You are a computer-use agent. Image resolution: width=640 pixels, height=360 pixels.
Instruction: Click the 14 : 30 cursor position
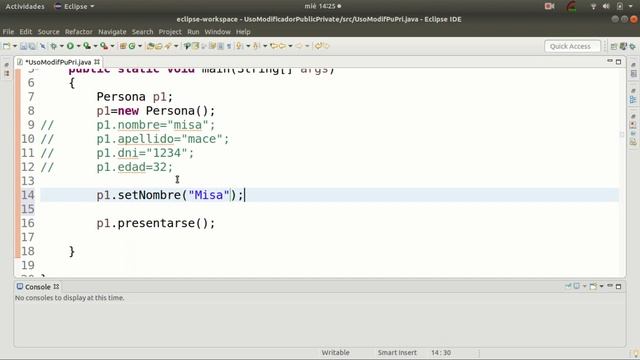tap(441, 353)
